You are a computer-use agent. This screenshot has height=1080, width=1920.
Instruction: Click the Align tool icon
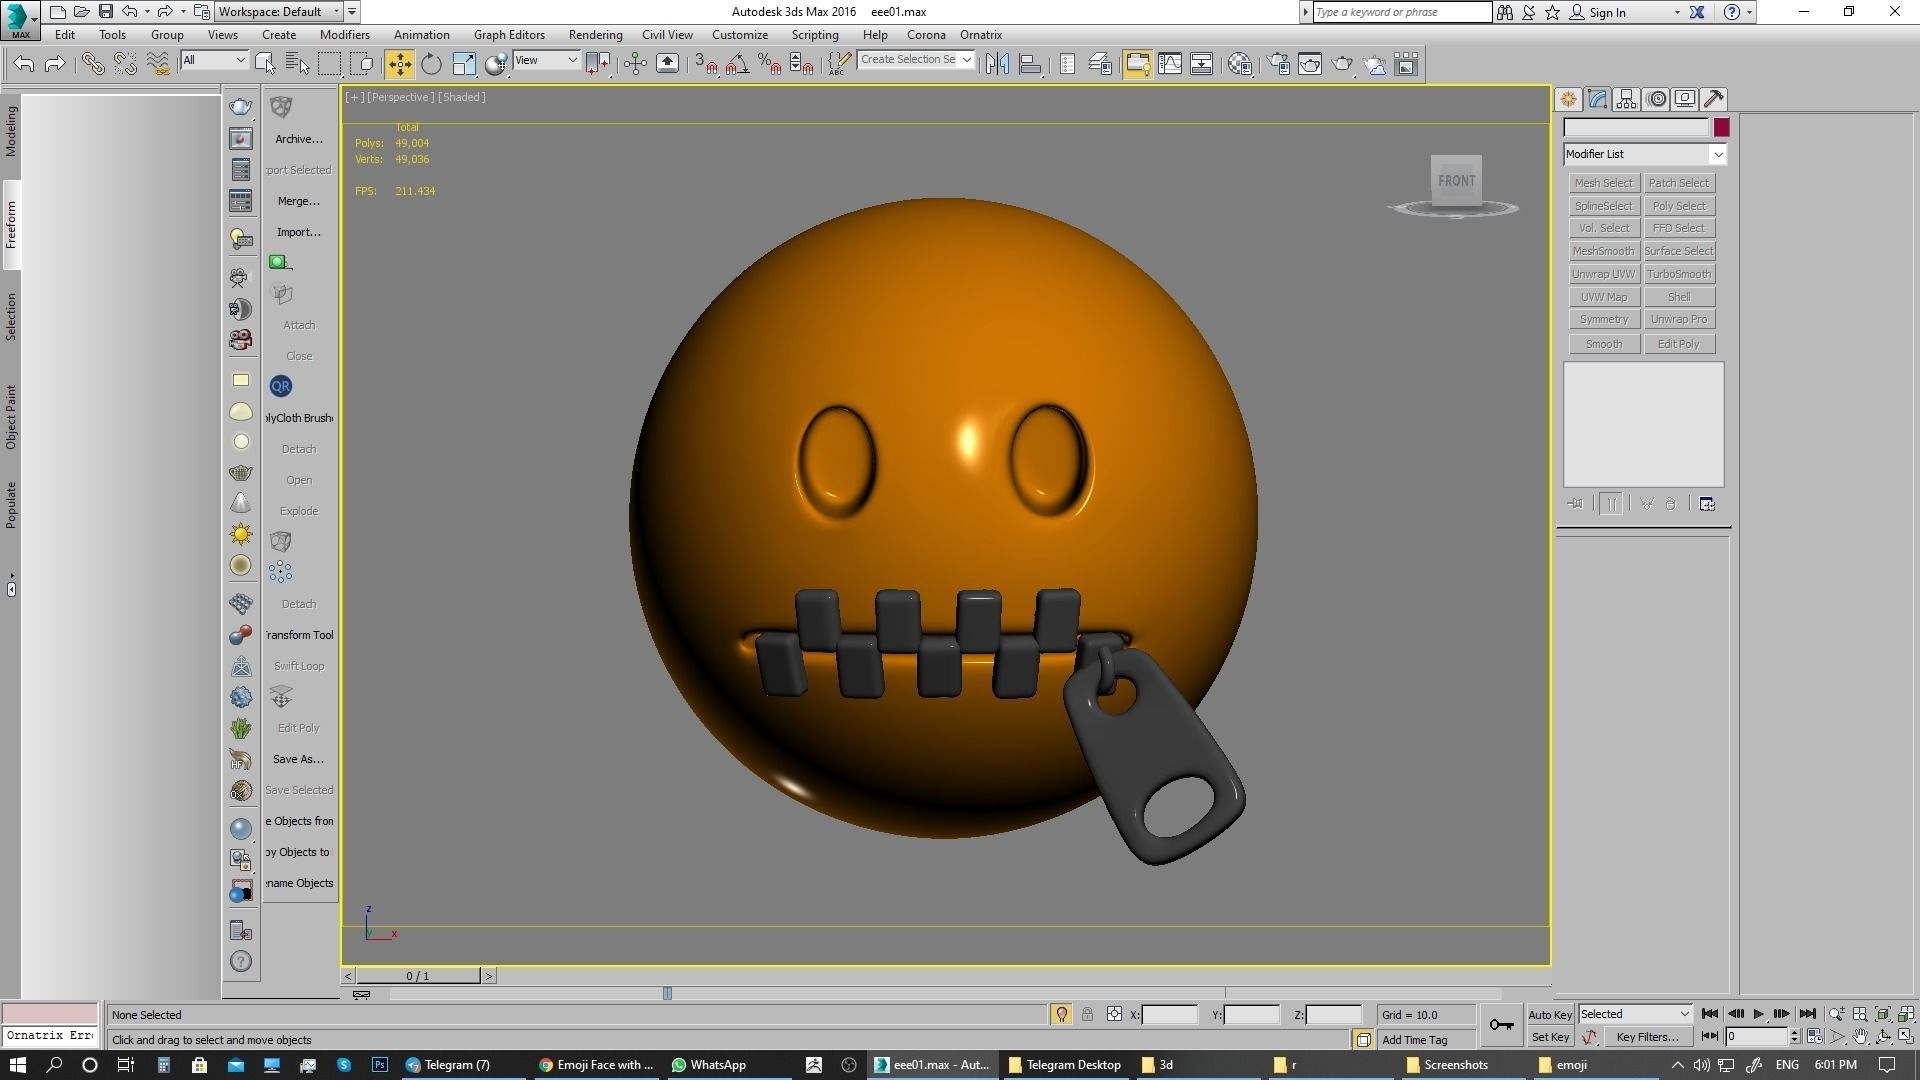[1029, 64]
